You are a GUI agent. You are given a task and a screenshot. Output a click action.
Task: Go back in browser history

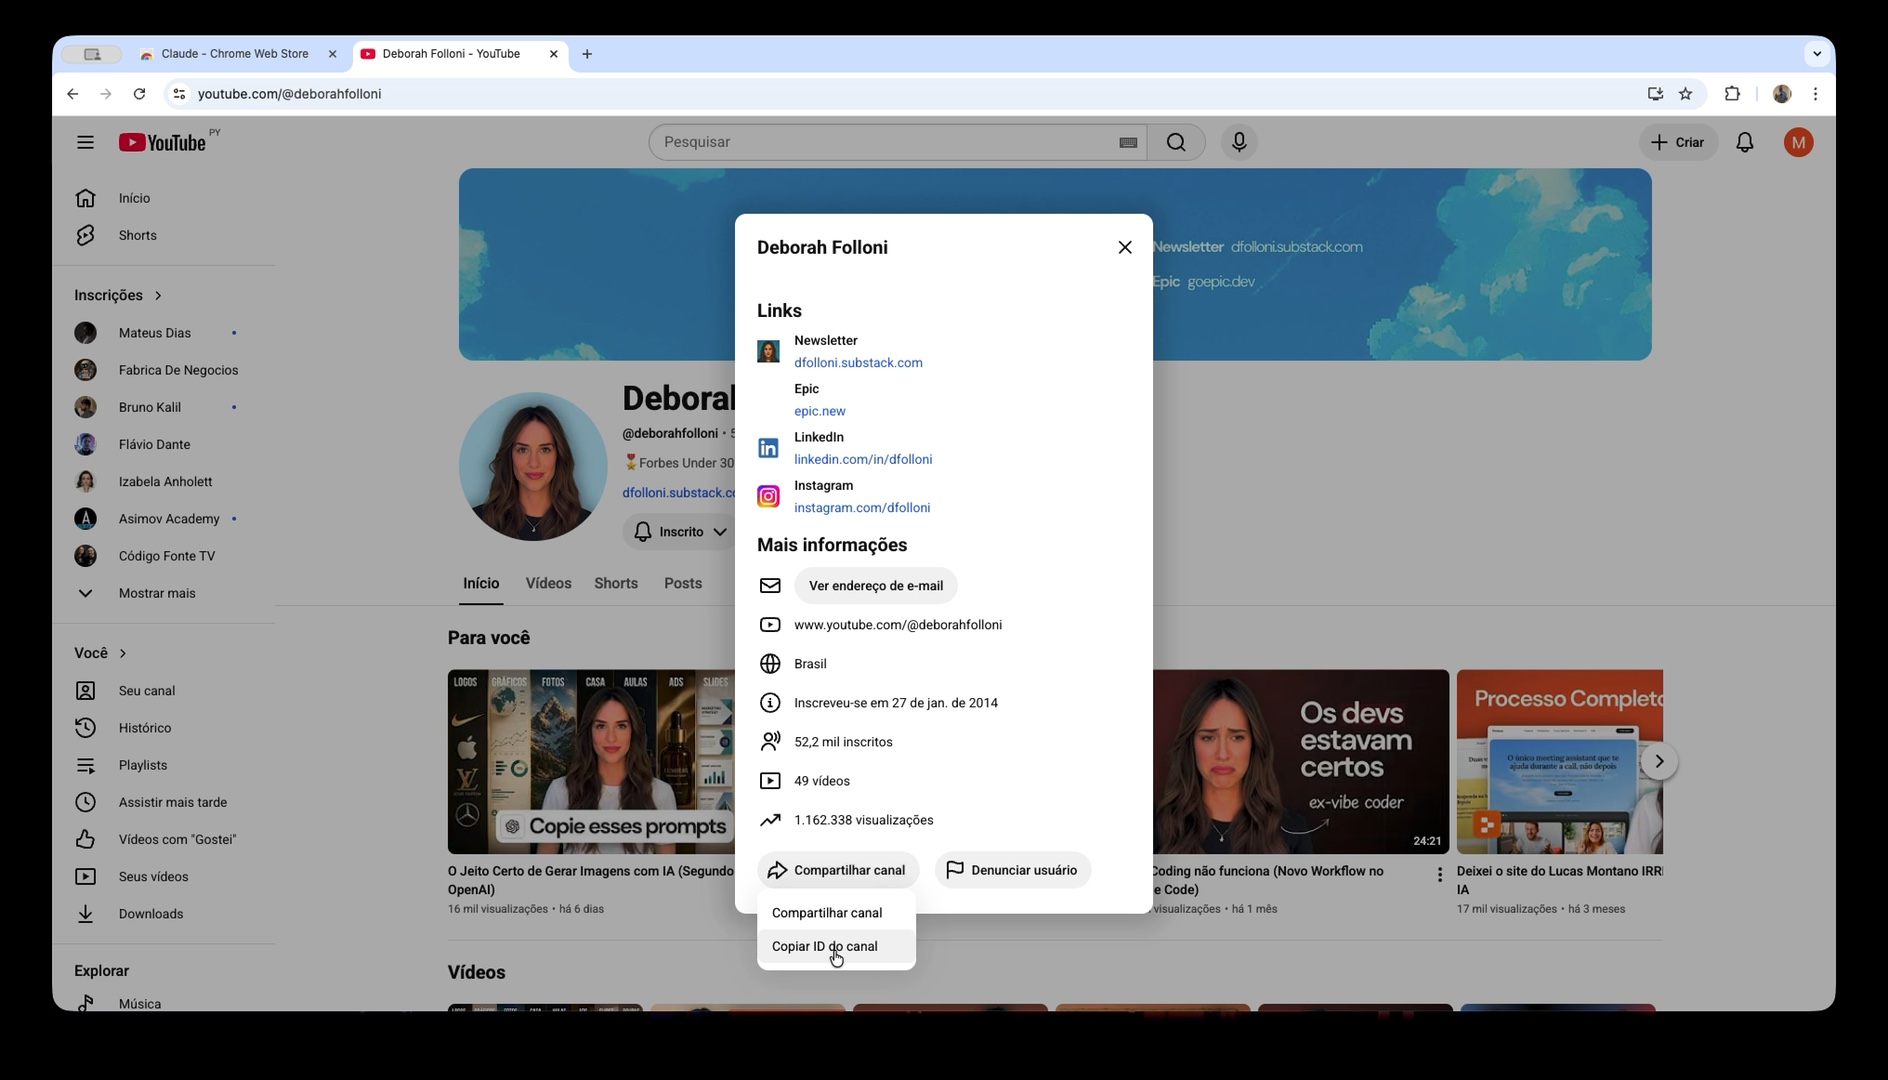pyautogui.click(x=73, y=94)
